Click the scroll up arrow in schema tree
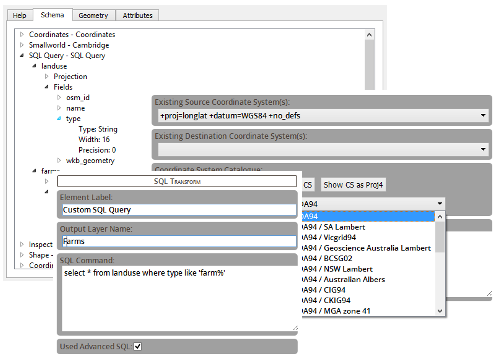The width and height of the screenshot is (500, 364). [369, 35]
